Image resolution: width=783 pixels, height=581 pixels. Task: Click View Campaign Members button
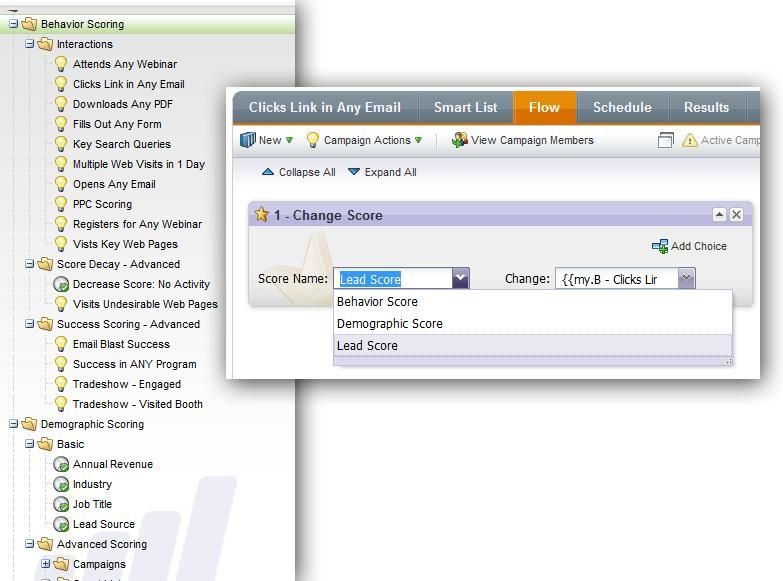coord(523,140)
